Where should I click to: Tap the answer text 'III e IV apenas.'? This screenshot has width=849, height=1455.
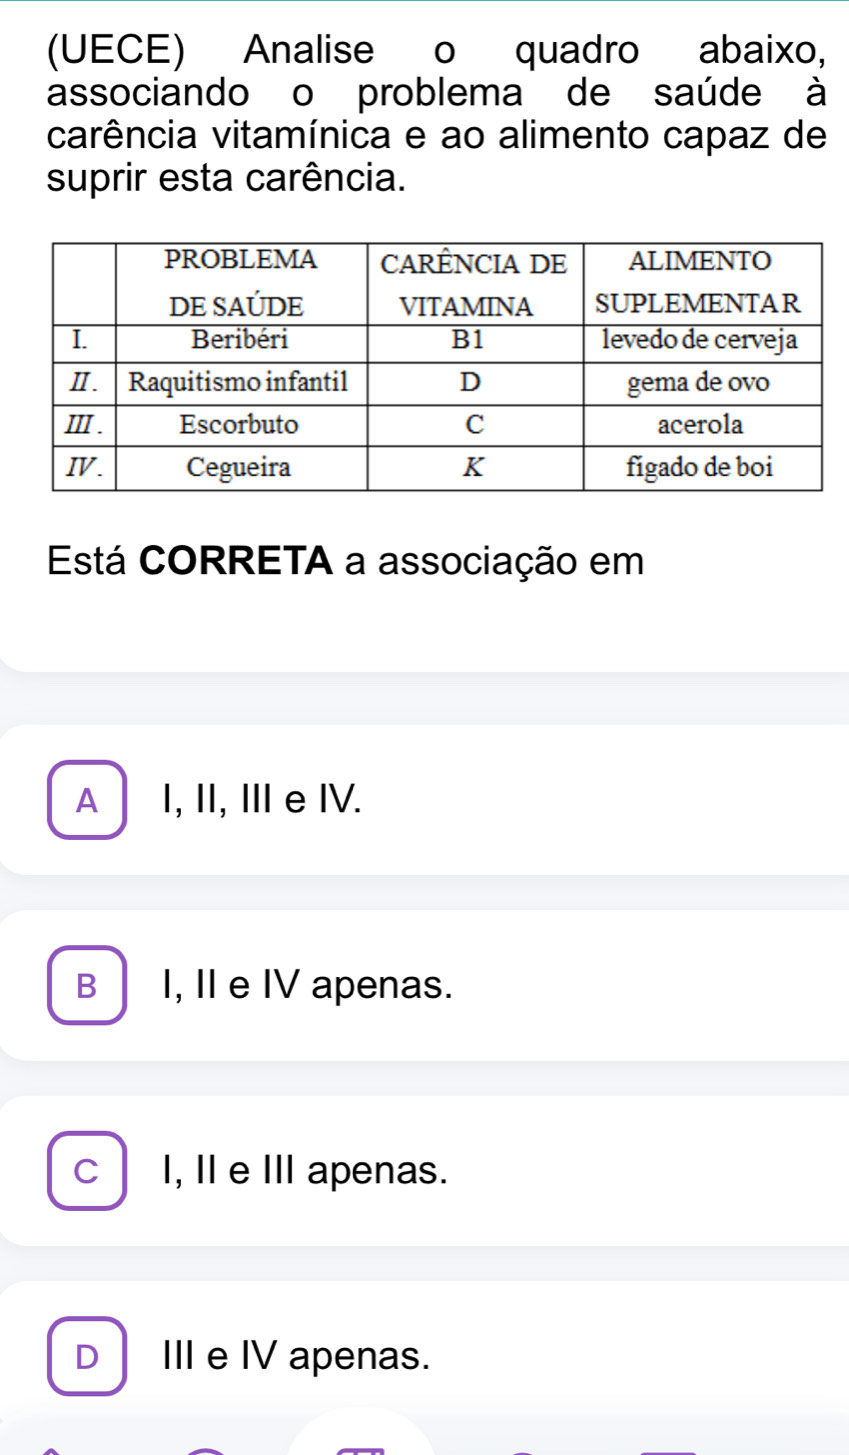[291, 1357]
